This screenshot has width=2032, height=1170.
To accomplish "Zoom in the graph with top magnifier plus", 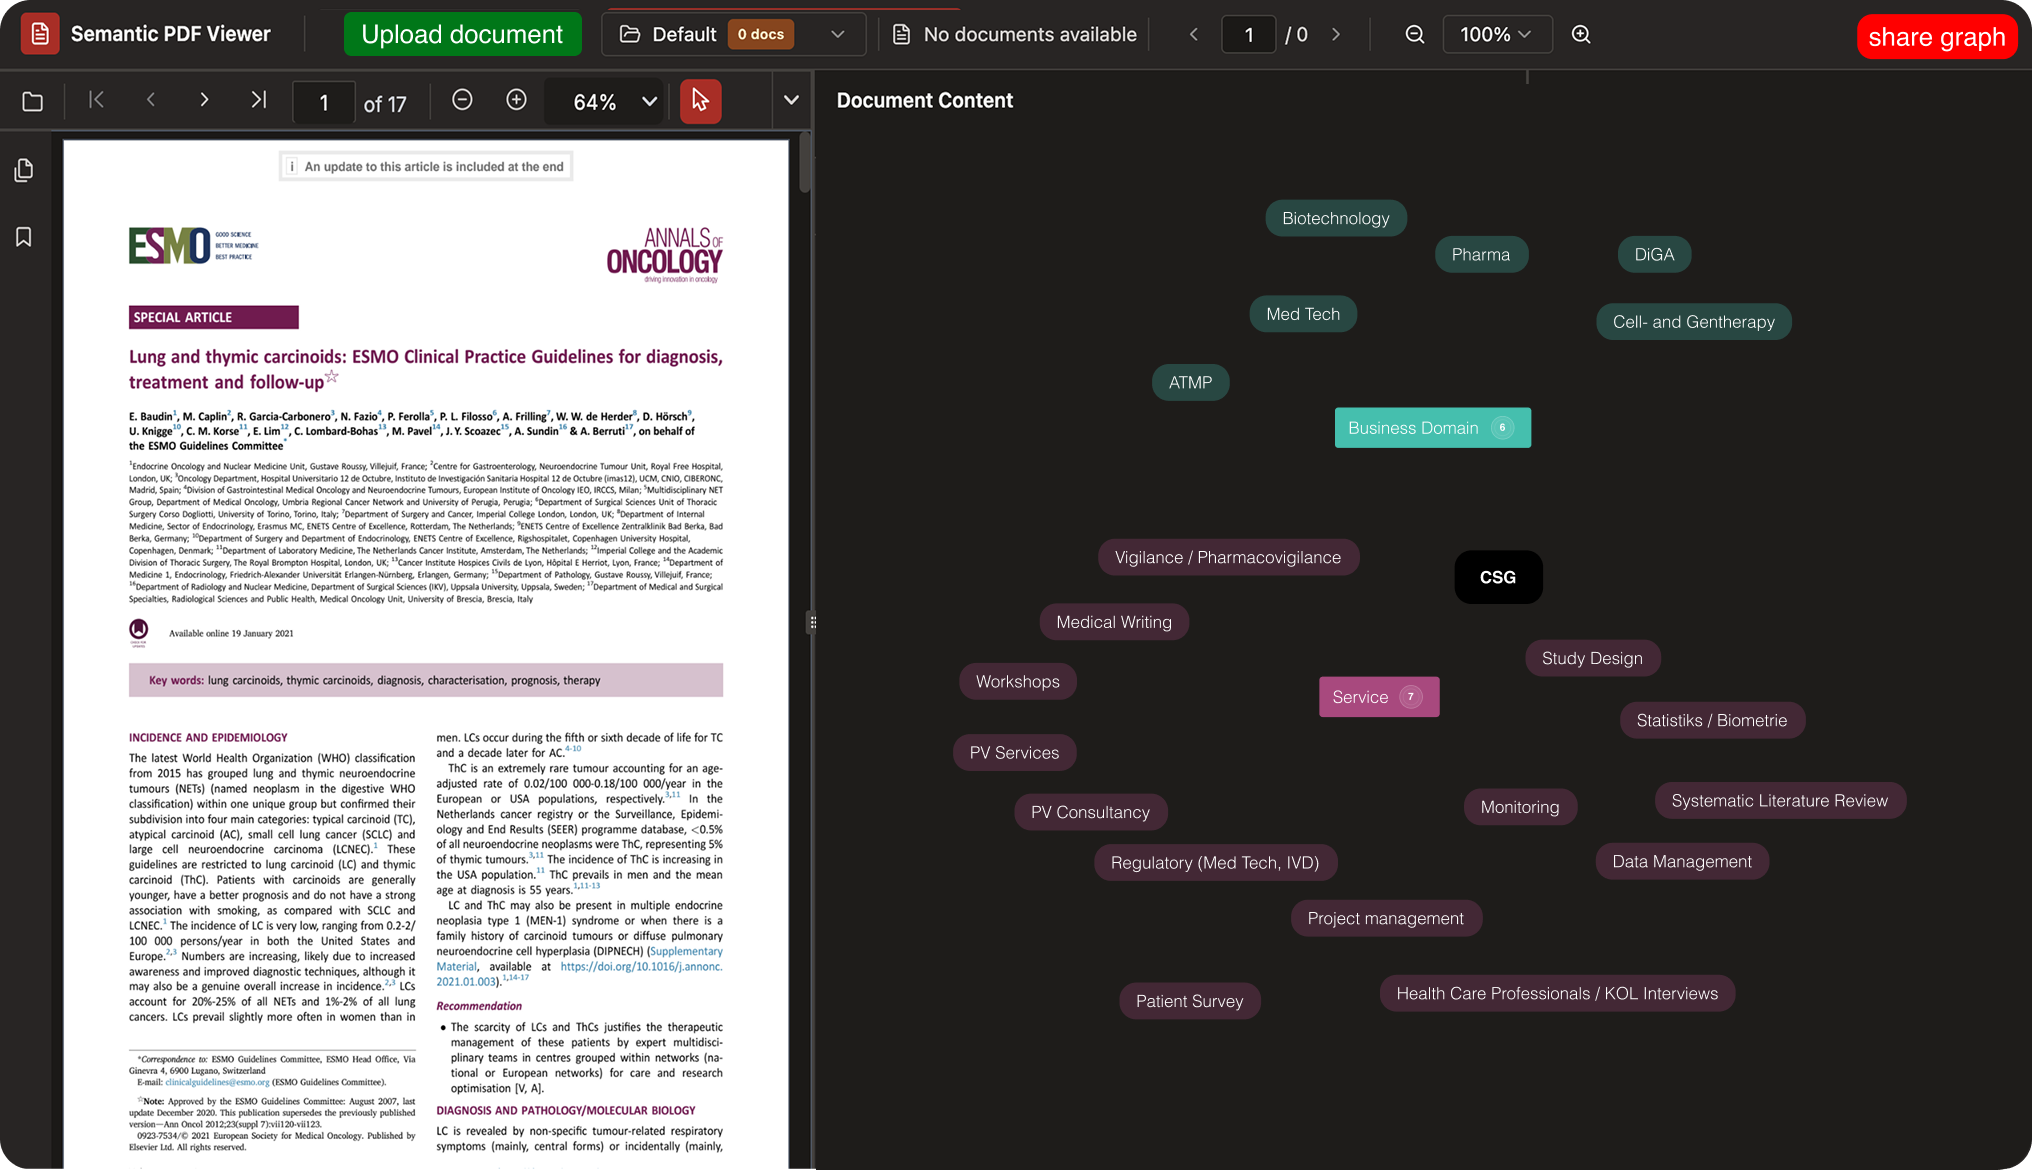I will [1581, 34].
